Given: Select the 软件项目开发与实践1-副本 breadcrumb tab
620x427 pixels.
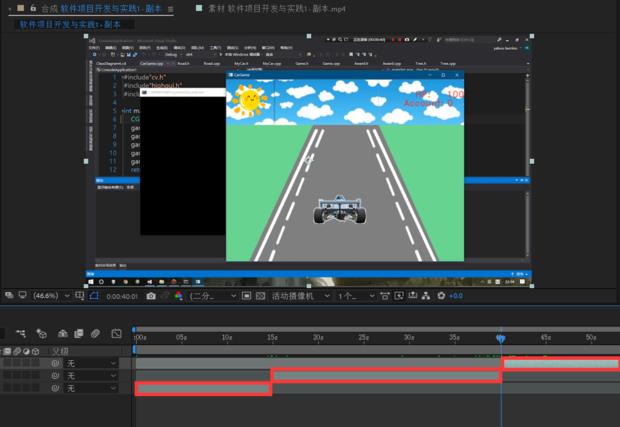Looking at the screenshot, I should tap(70, 24).
